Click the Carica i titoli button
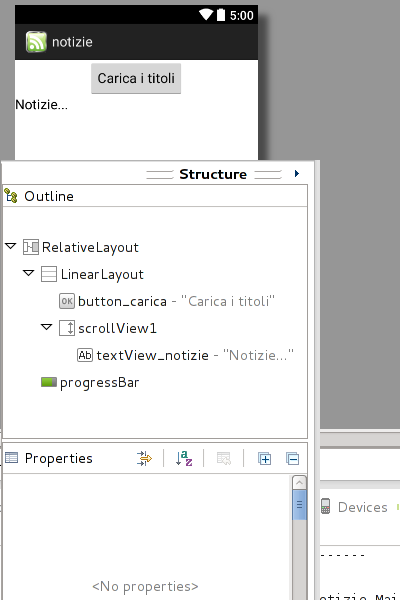Screen dimensions: 400x600 [136, 78]
